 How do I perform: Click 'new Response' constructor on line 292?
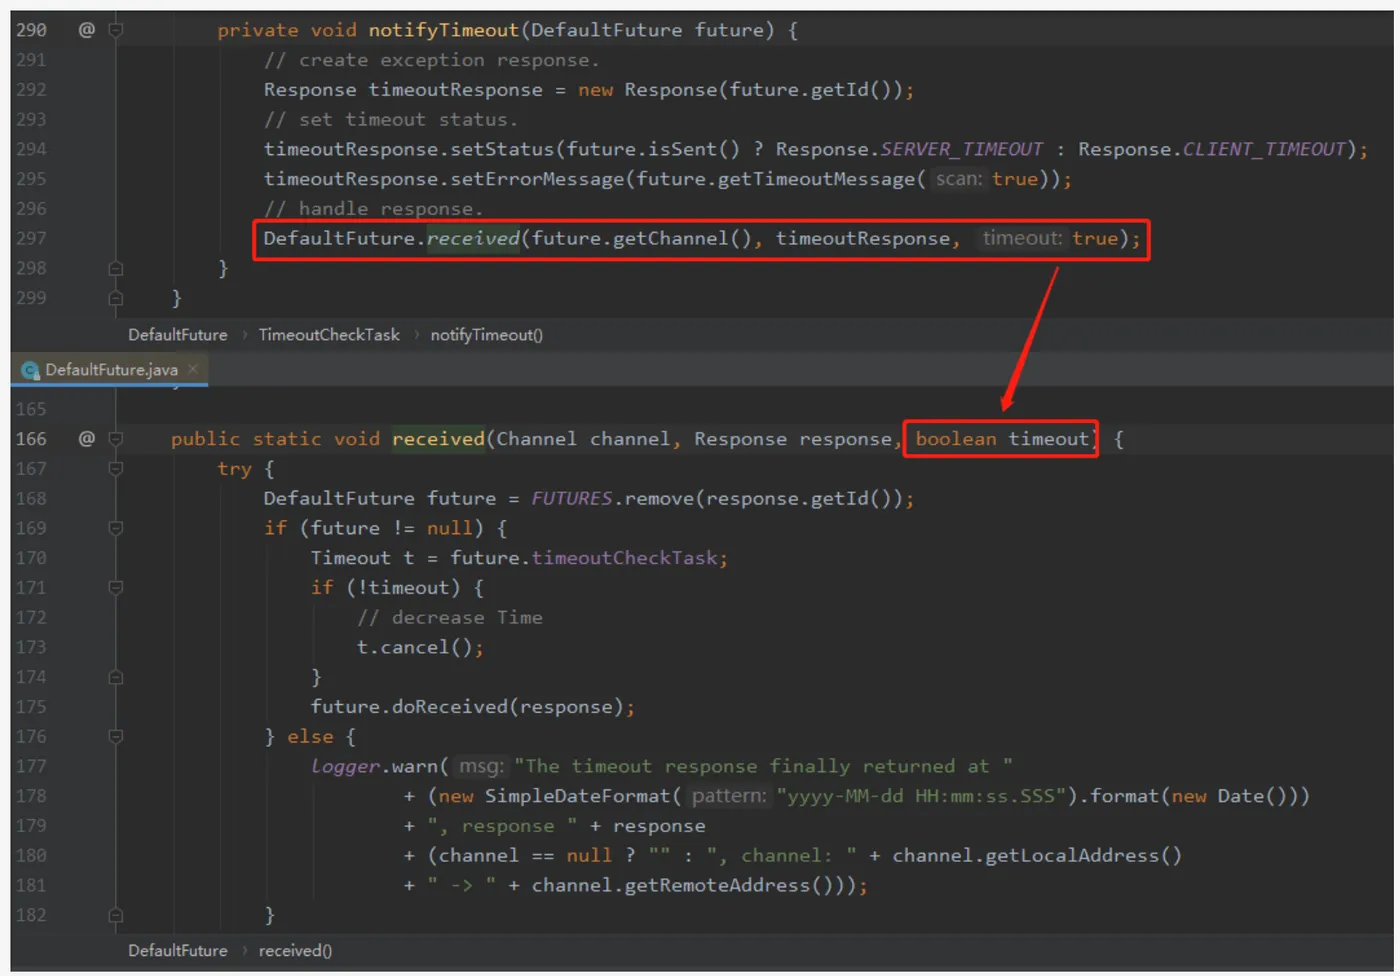point(648,90)
